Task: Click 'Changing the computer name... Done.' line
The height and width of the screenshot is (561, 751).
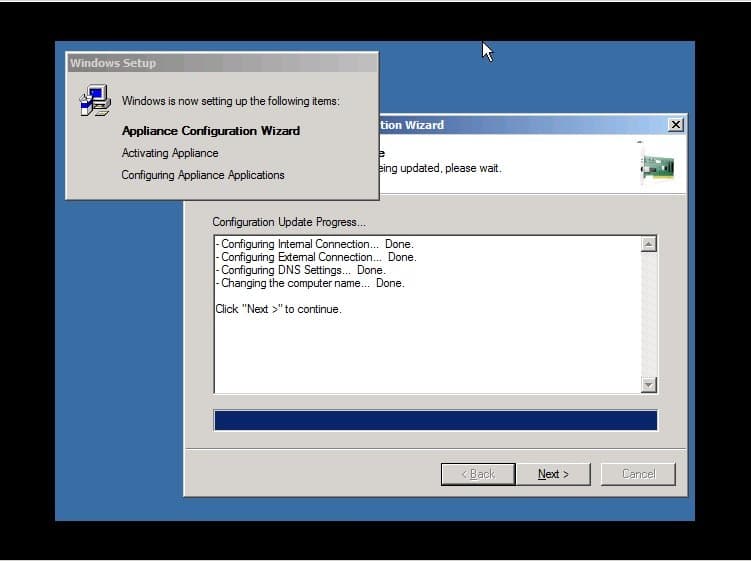Action: click(x=310, y=283)
